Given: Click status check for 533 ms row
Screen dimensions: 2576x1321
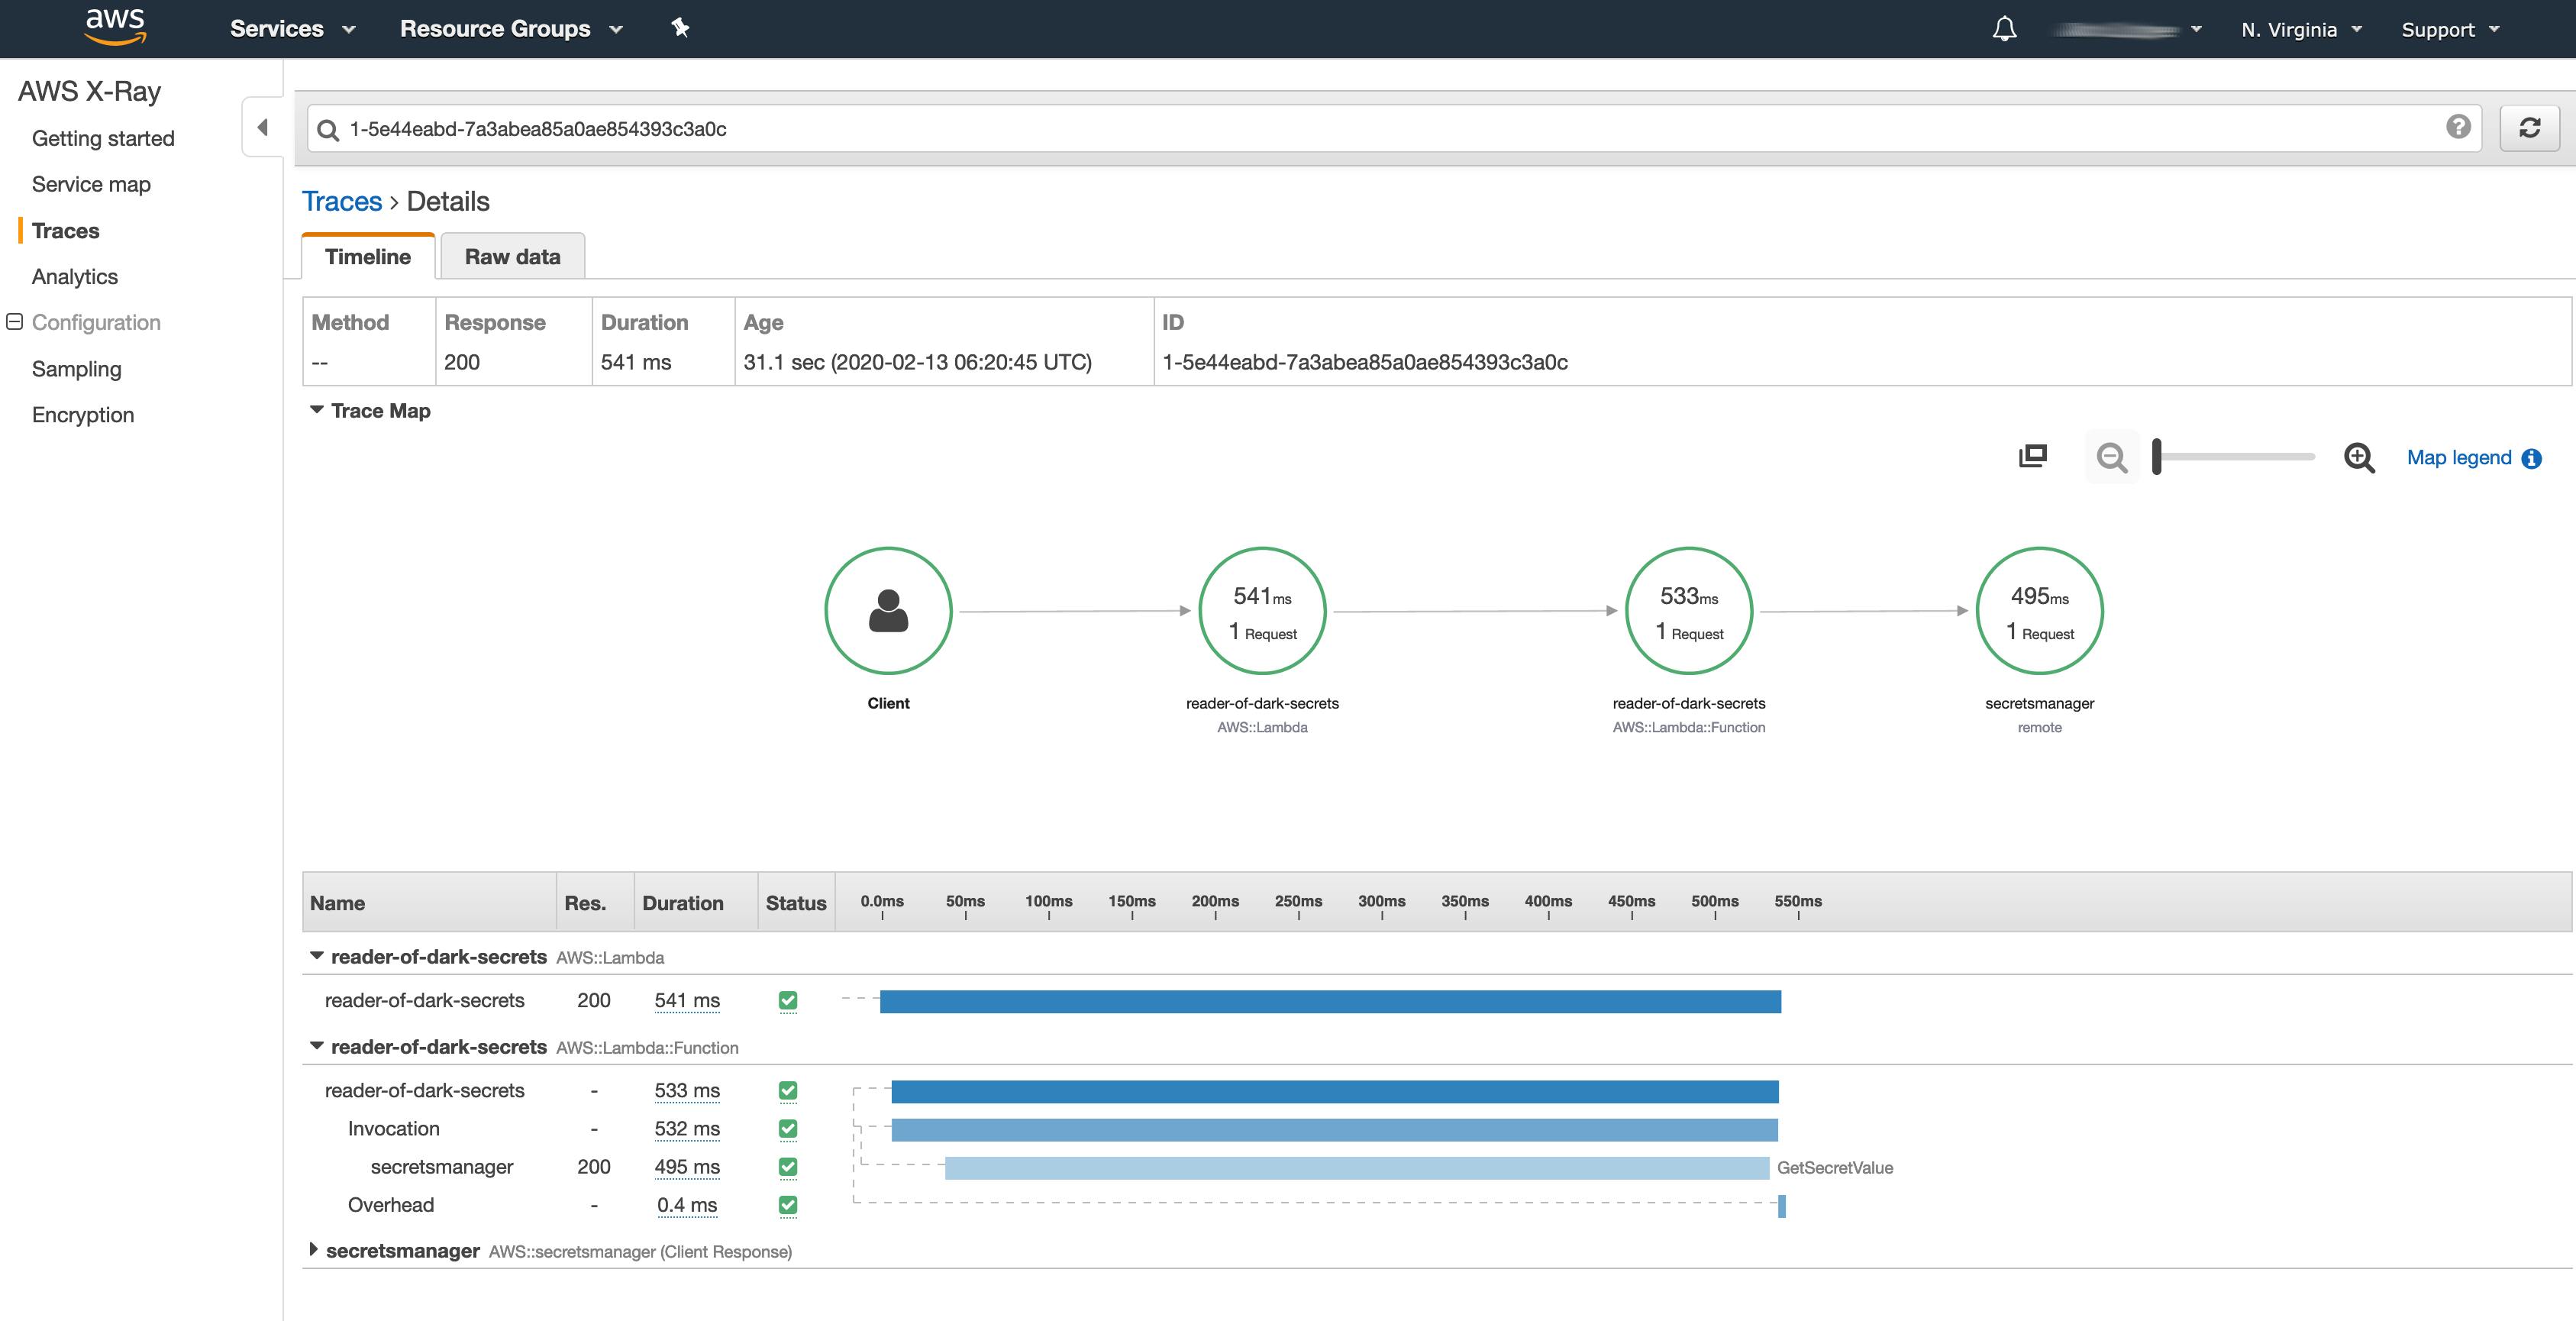Looking at the screenshot, I should tap(788, 1091).
